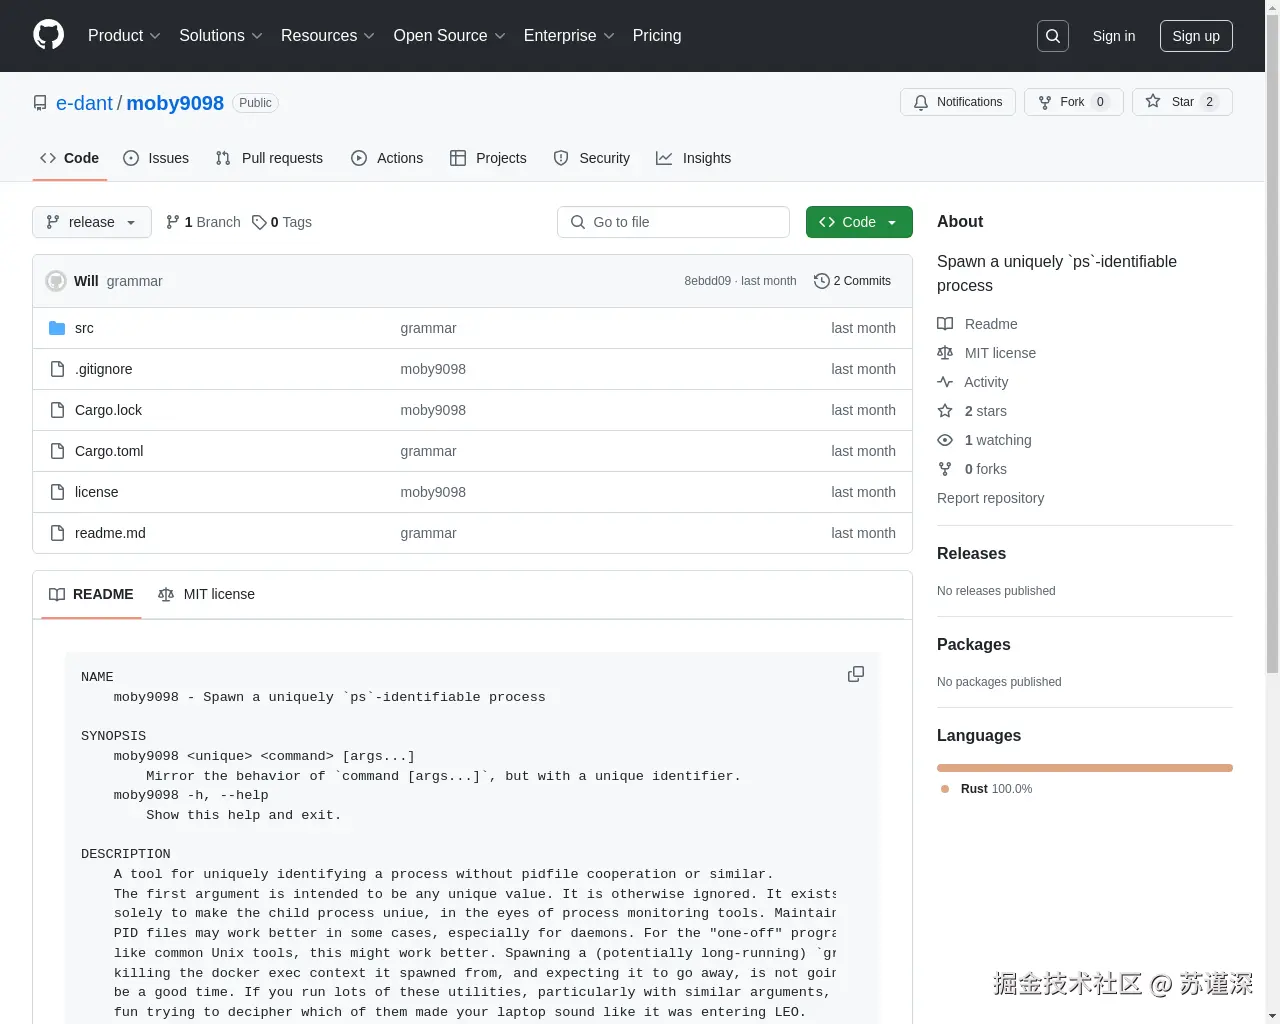1280x1024 pixels.
Task: Switch to the MIT license tab in README panel
Action: coord(206,594)
